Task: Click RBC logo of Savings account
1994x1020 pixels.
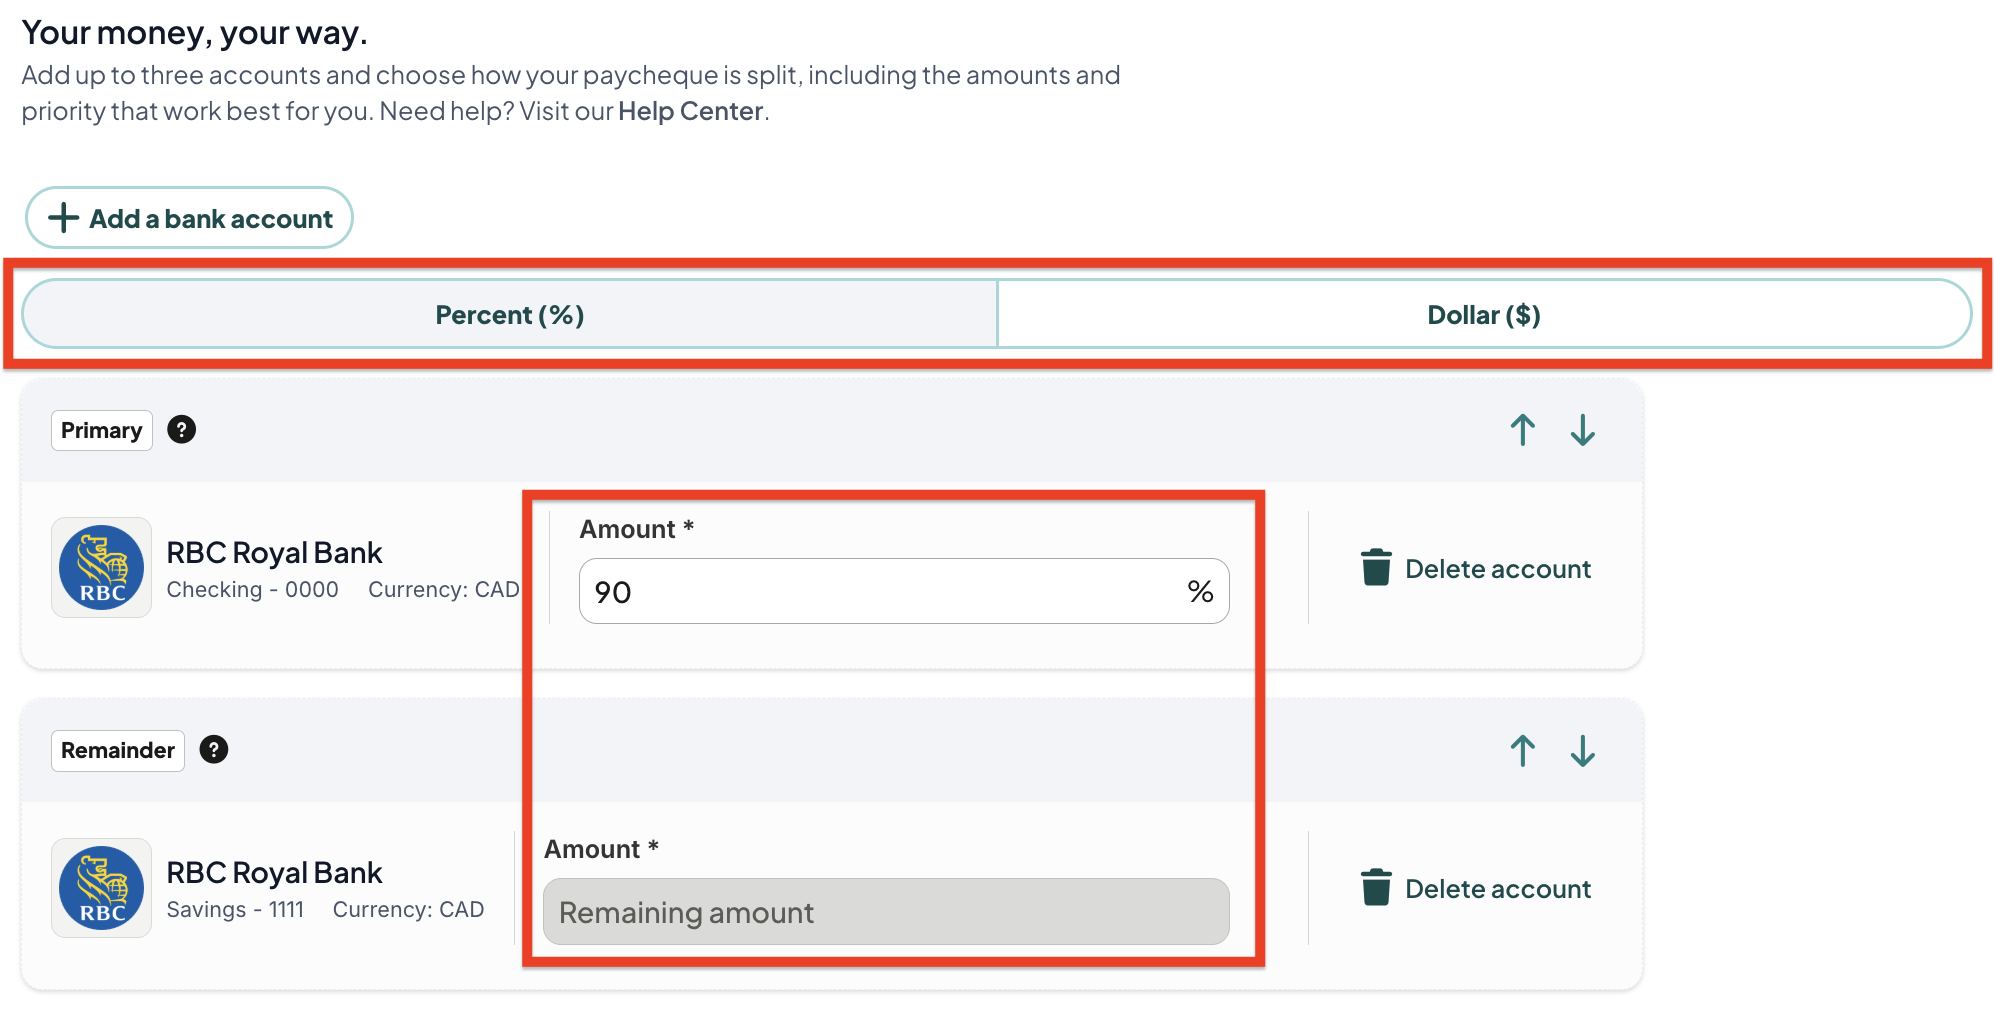Action: point(101,888)
